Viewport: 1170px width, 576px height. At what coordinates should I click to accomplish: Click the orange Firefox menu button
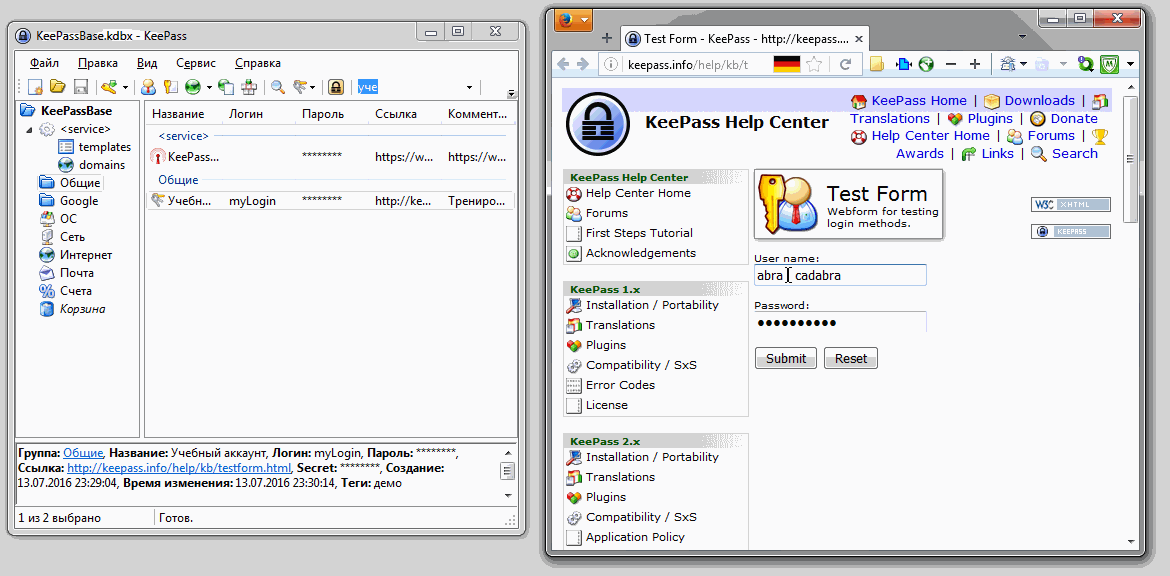(572, 19)
